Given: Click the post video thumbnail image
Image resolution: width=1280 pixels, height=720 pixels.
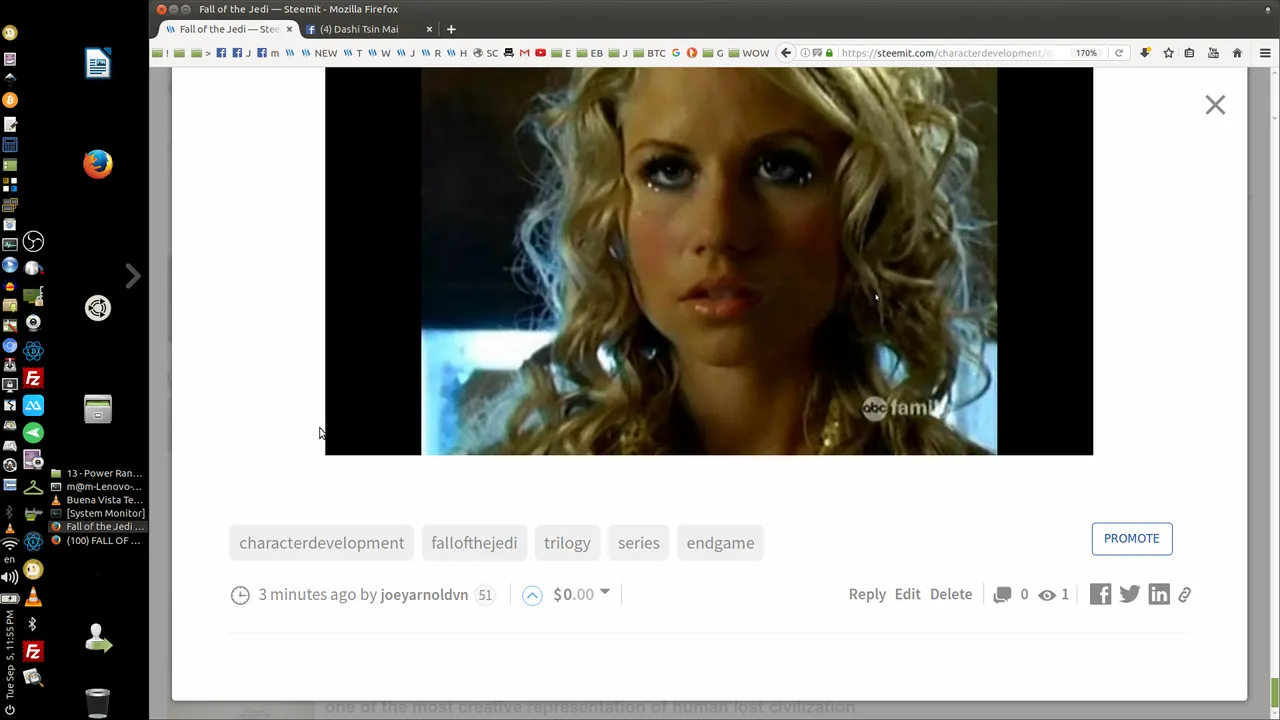Looking at the screenshot, I should (x=709, y=261).
